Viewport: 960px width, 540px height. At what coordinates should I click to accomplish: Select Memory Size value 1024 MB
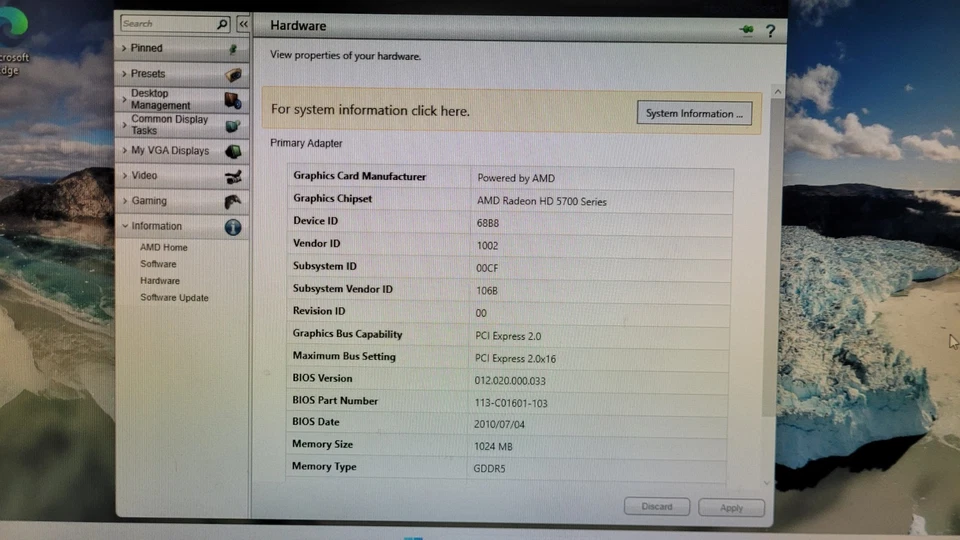493,446
